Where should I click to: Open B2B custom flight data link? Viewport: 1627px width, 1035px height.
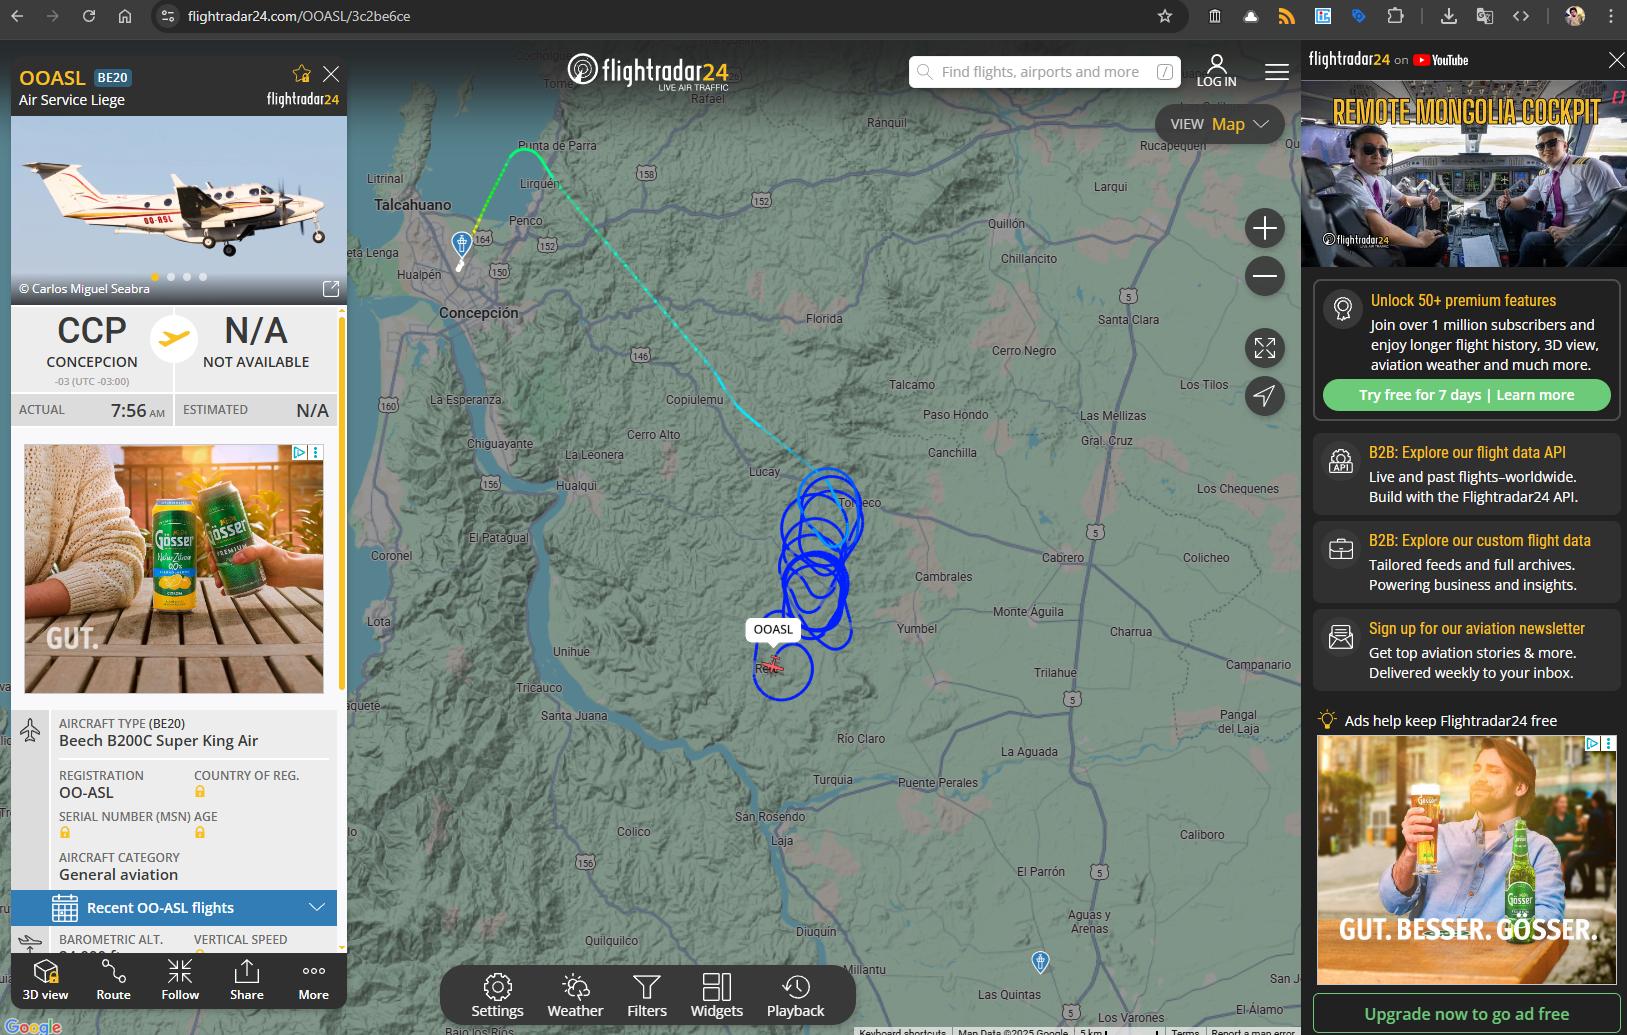pyautogui.click(x=1466, y=562)
